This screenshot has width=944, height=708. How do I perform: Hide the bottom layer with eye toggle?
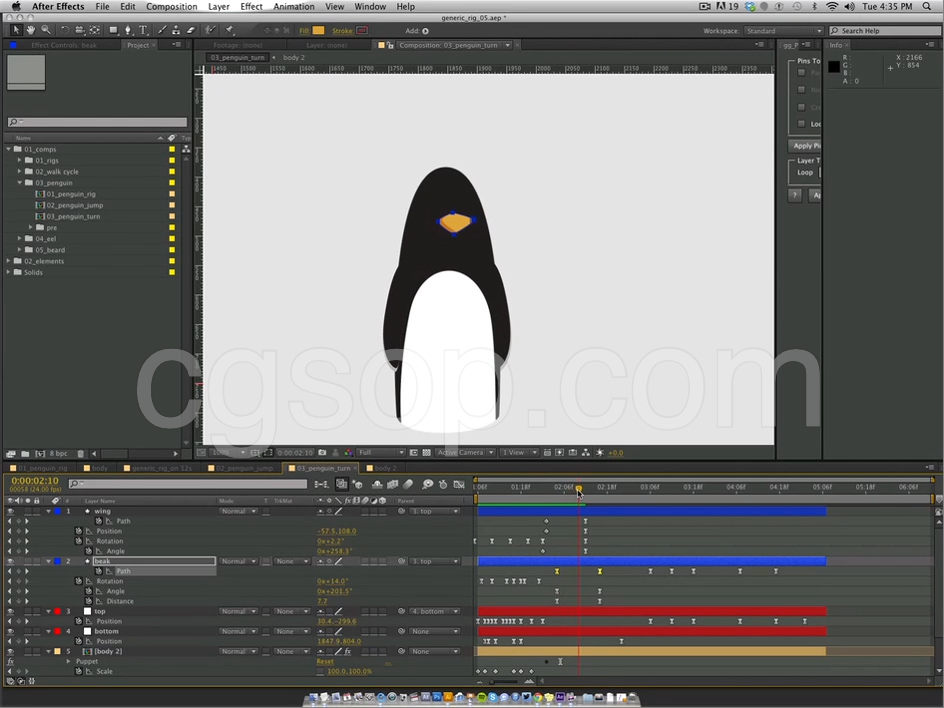click(x=10, y=631)
